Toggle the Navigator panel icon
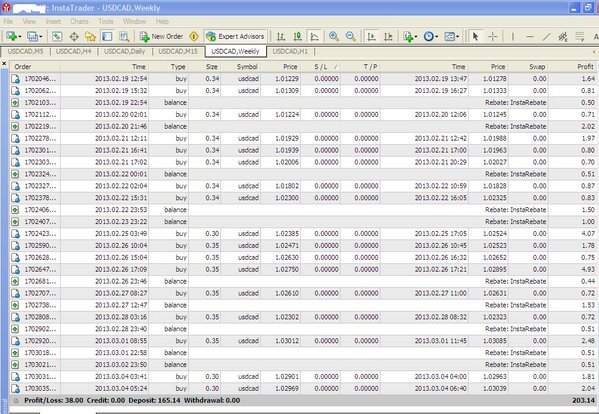 [91, 36]
